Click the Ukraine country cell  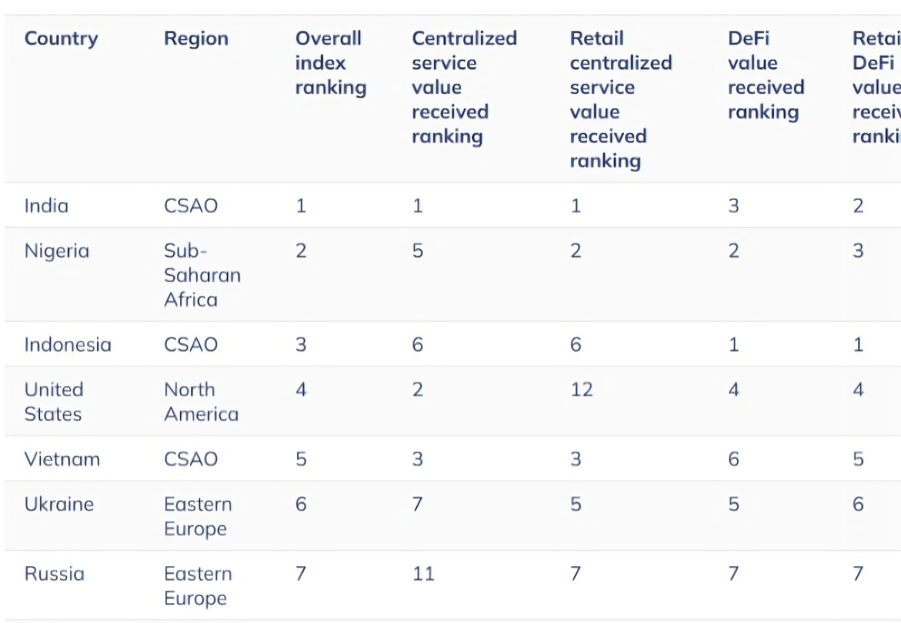[x=59, y=505]
